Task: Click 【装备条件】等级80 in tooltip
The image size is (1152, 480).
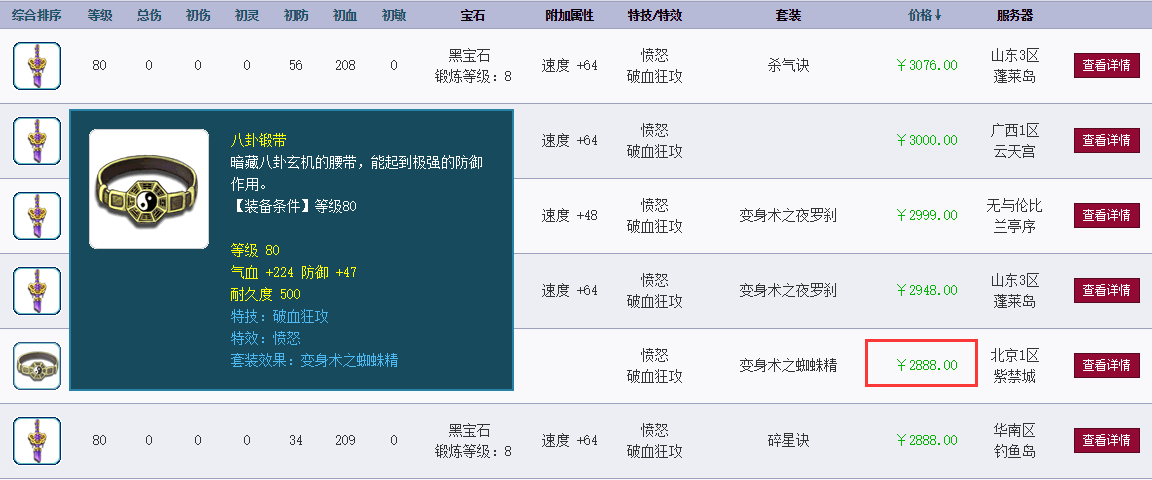Action: tap(294, 206)
